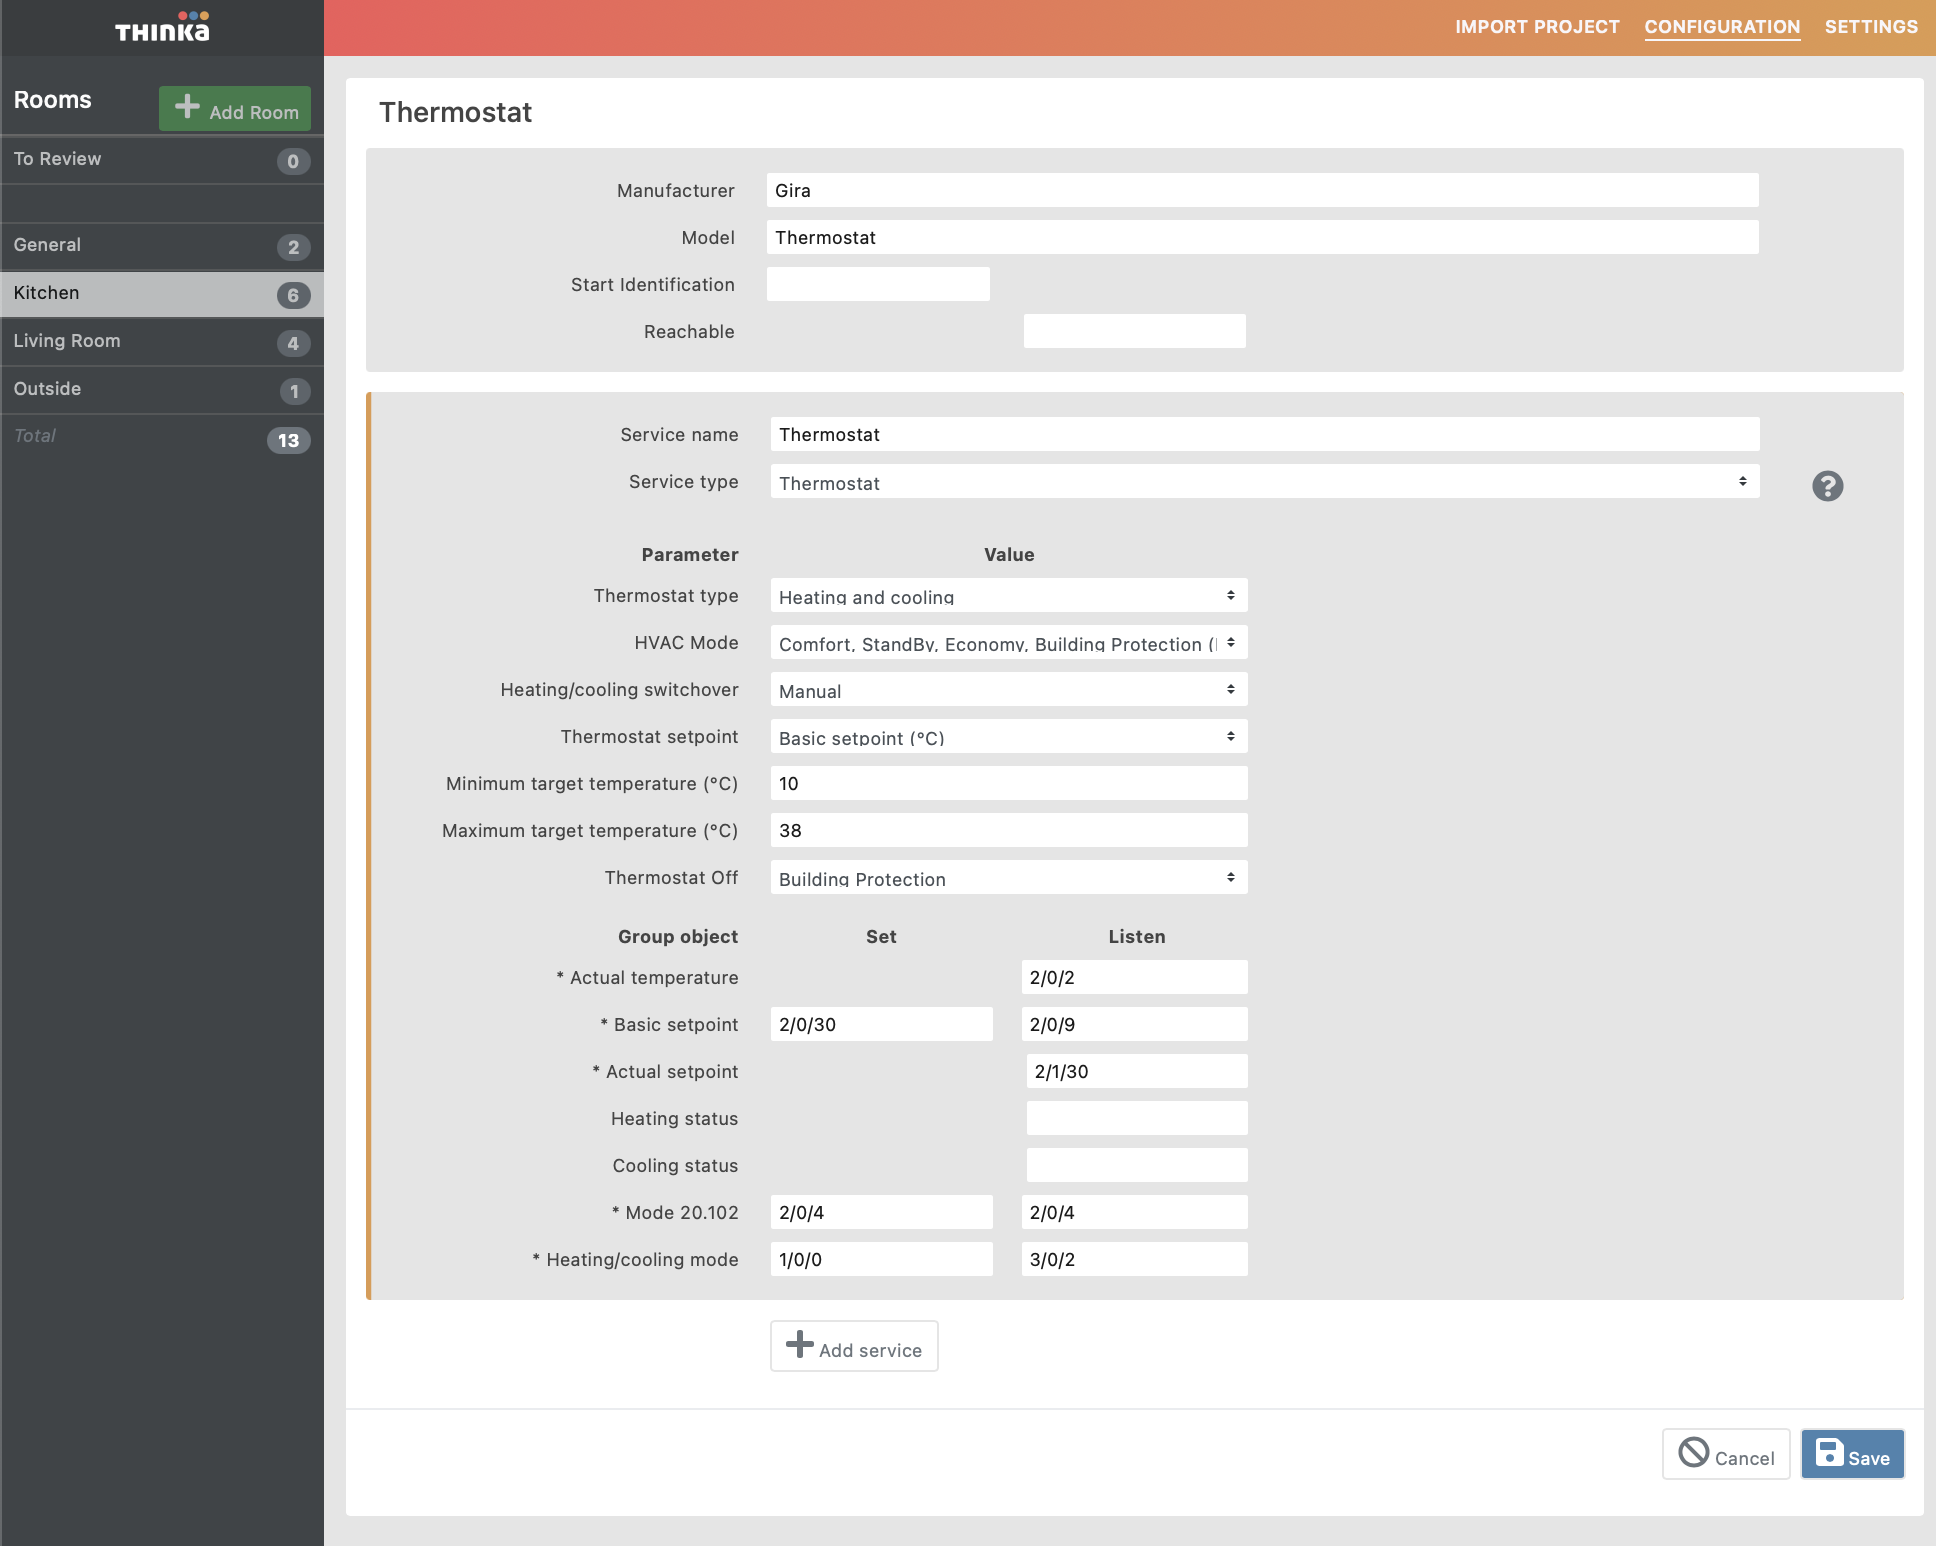1936x1546 pixels.
Task: Switch to the Settings tab
Action: click(1870, 27)
